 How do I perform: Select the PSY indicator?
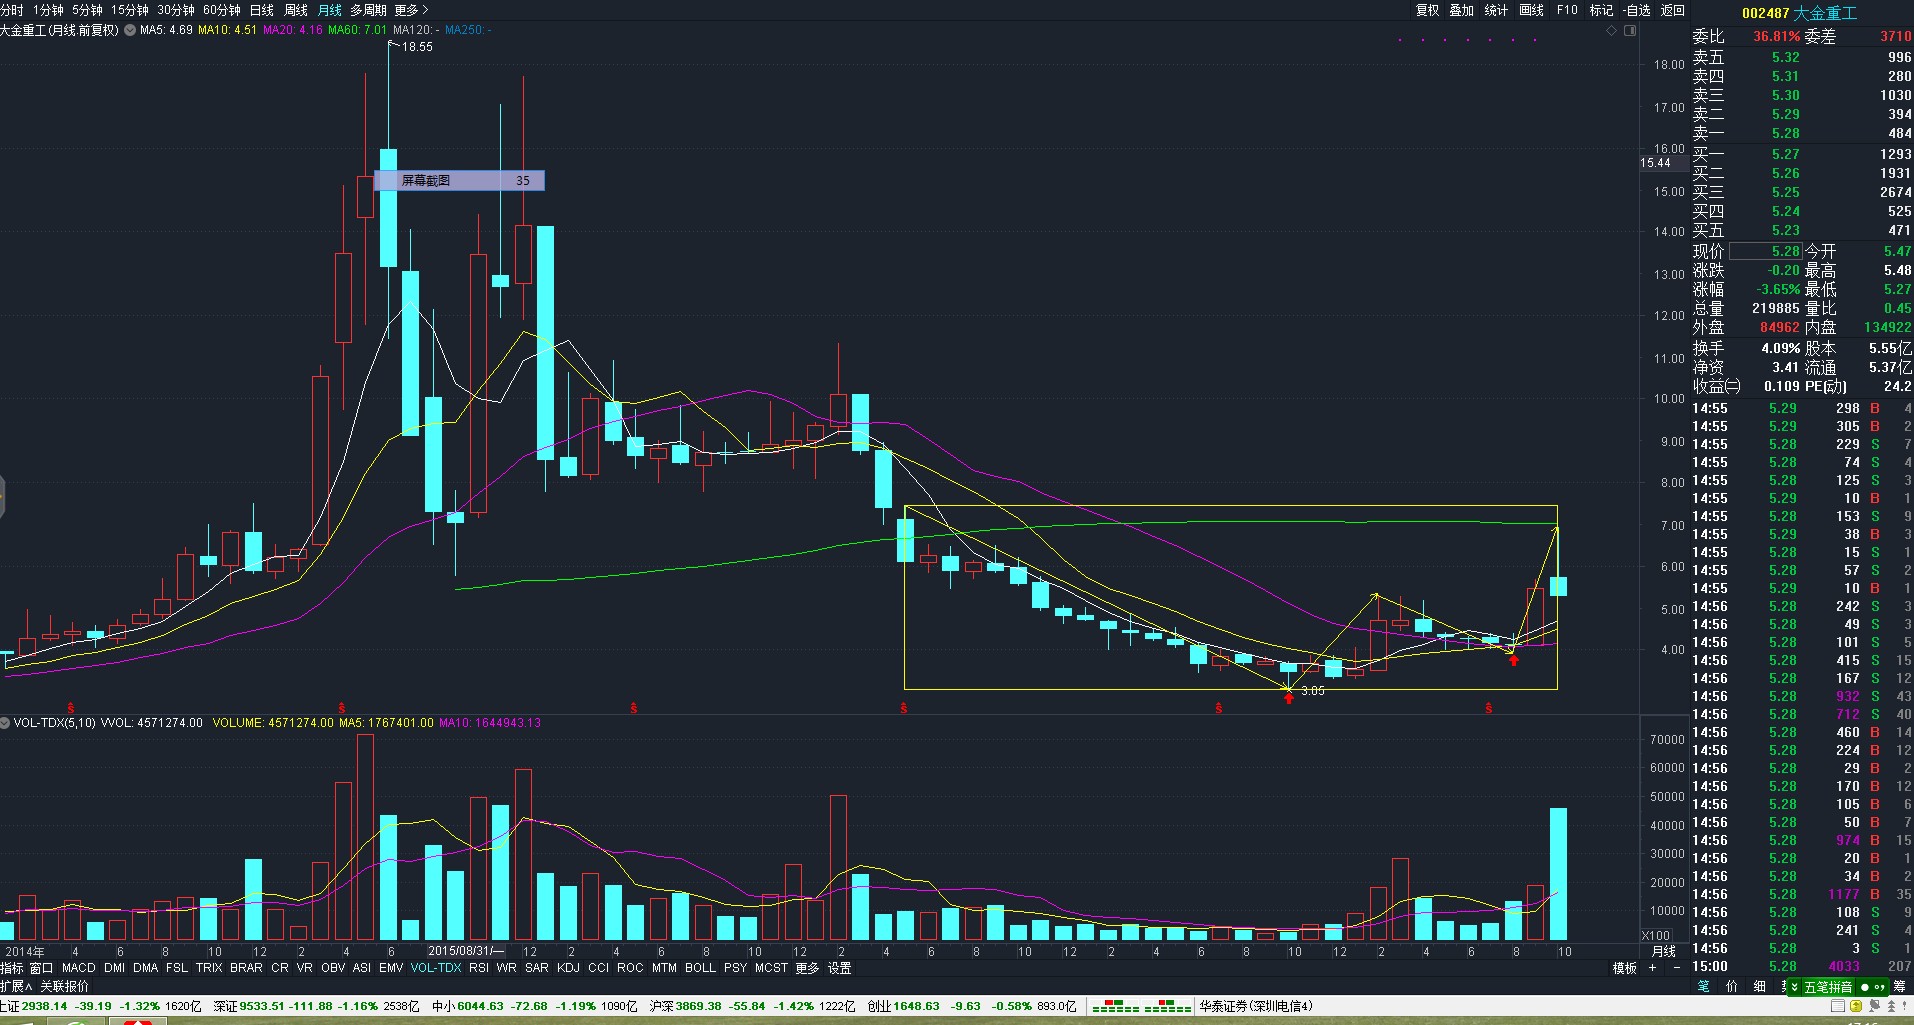pyautogui.click(x=736, y=968)
